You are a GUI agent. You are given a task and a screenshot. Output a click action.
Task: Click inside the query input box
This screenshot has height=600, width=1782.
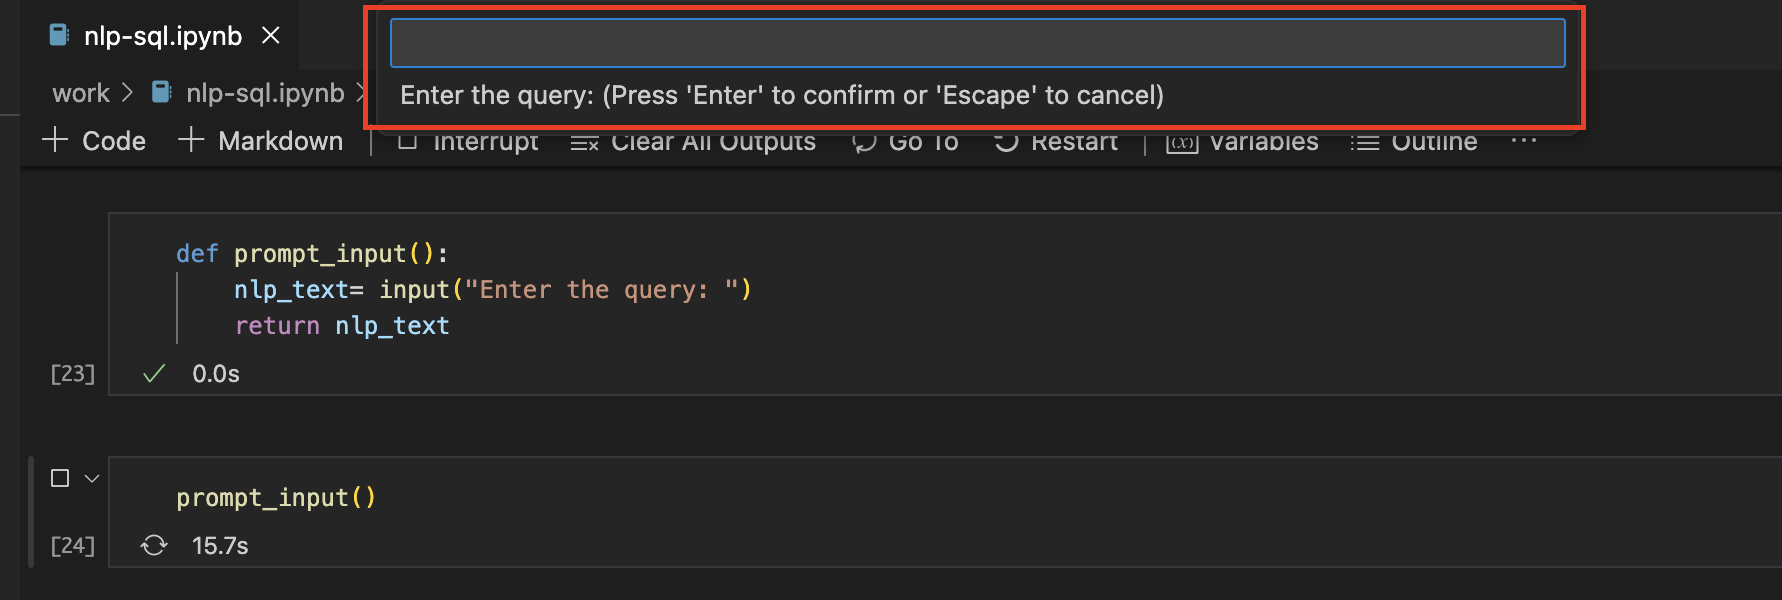pyautogui.click(x=977, y=42)
